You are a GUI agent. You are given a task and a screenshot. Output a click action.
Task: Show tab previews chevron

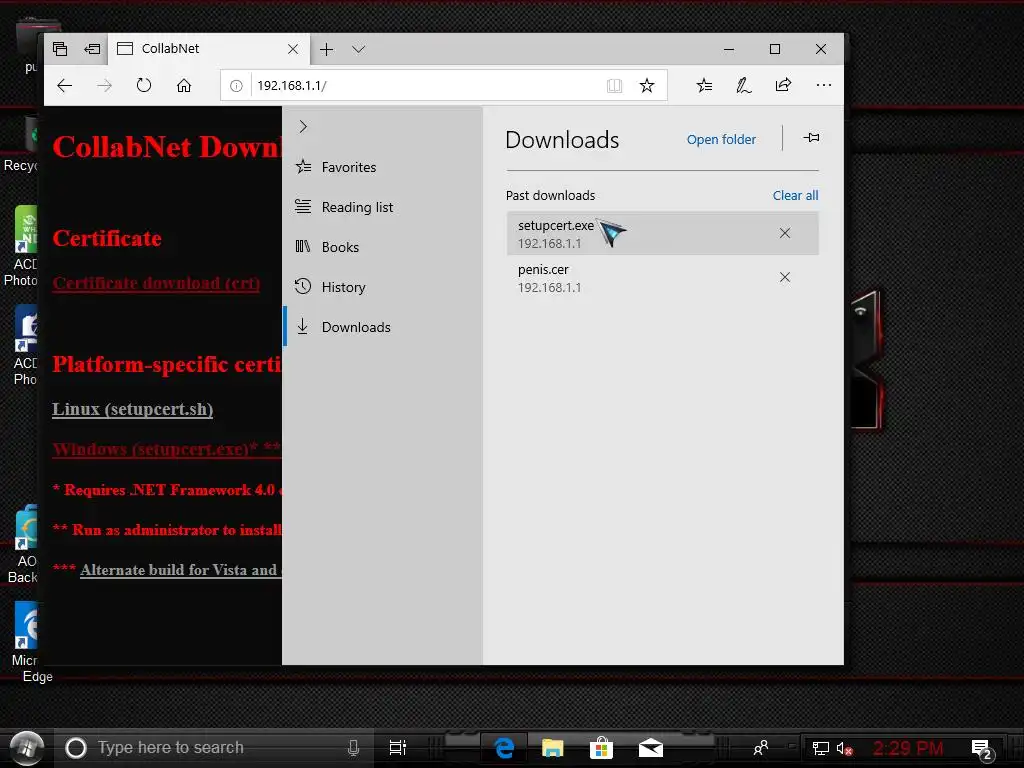click(x=359, y=49)
